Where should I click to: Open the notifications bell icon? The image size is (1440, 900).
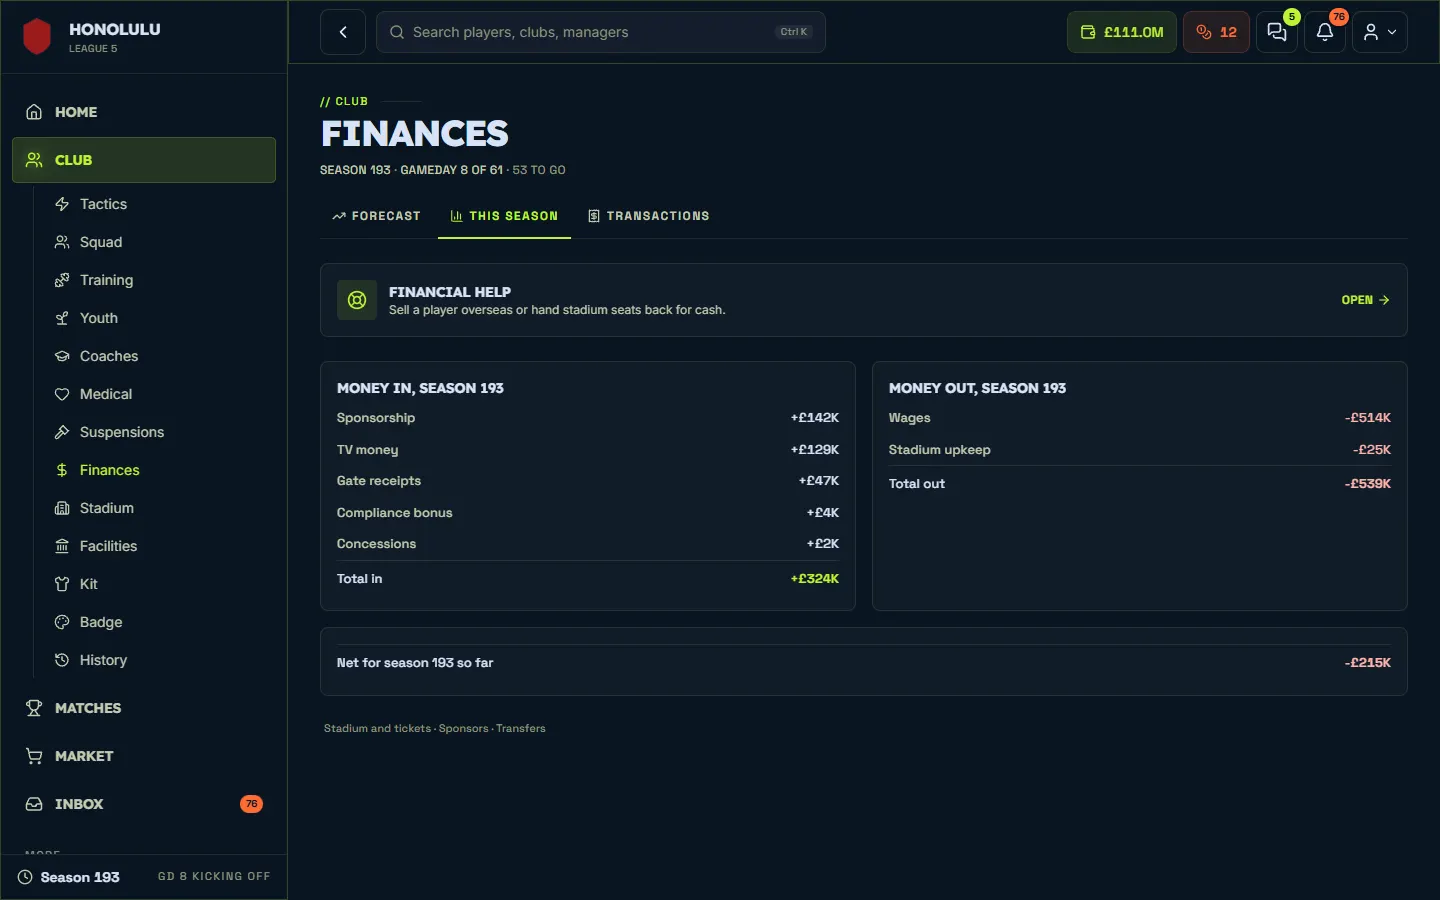[1325, 32]
